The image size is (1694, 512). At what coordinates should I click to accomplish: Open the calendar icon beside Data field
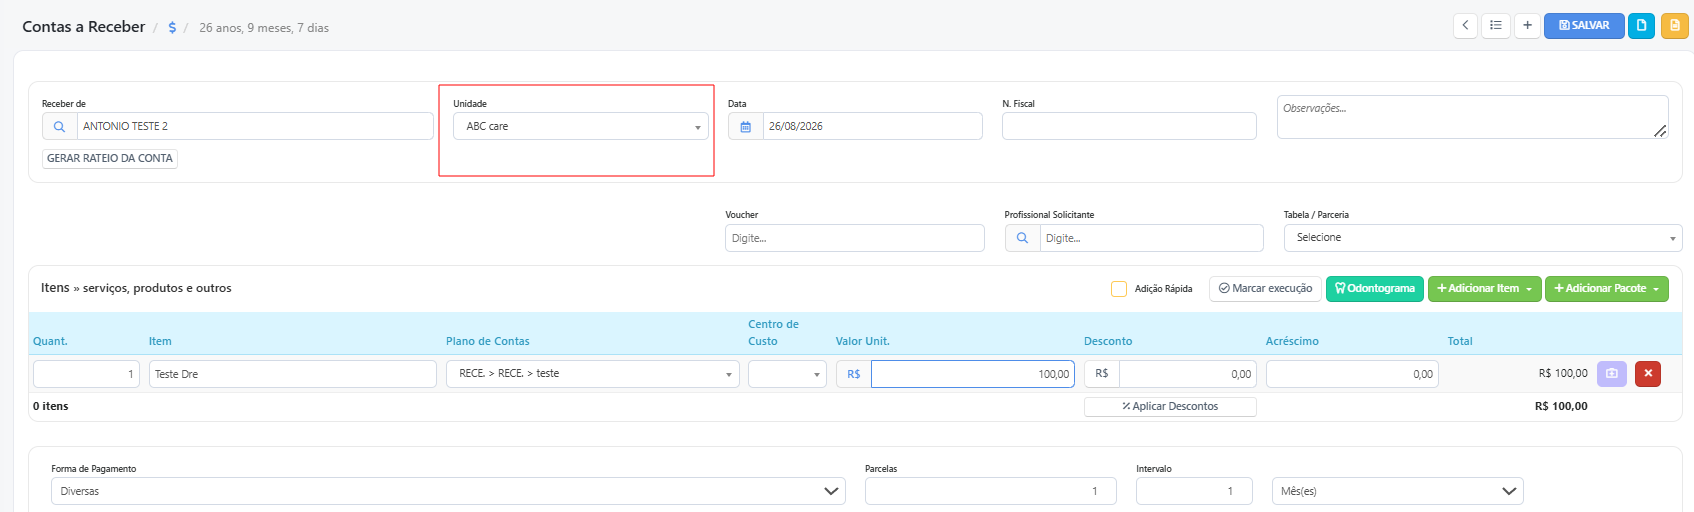[x=746, y=126]
